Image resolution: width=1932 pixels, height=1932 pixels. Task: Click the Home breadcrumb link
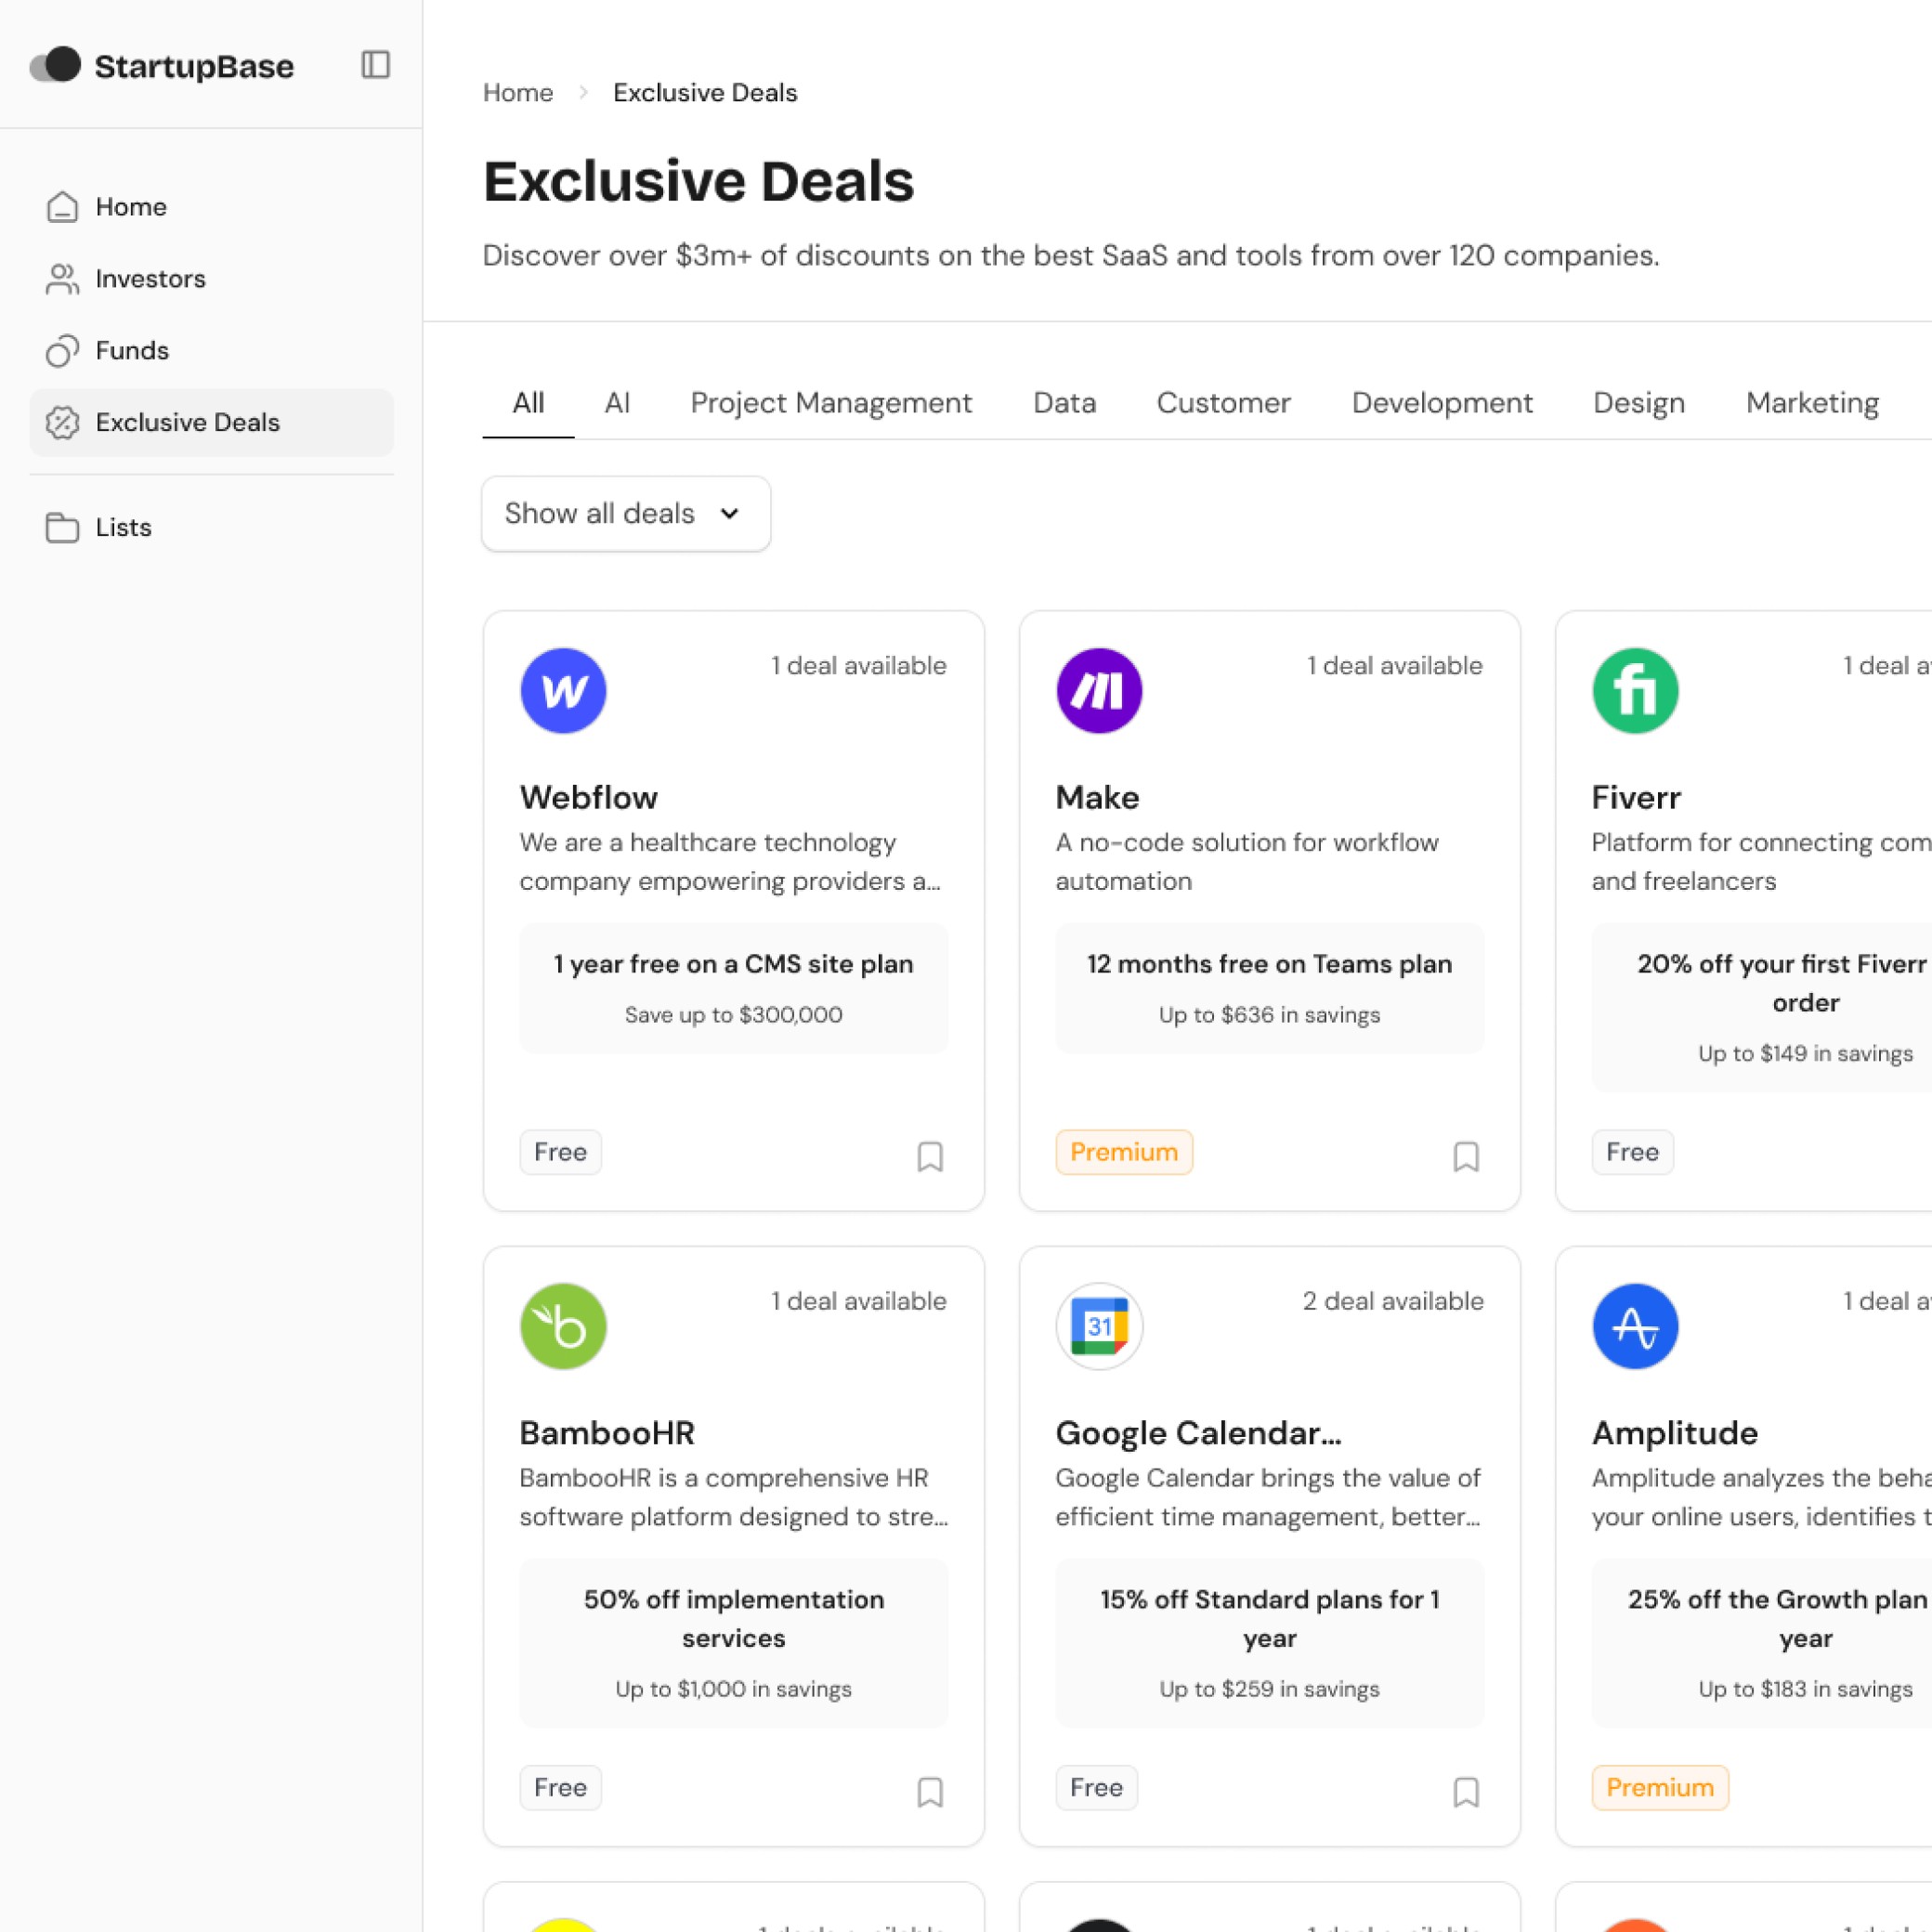(517, 93)
